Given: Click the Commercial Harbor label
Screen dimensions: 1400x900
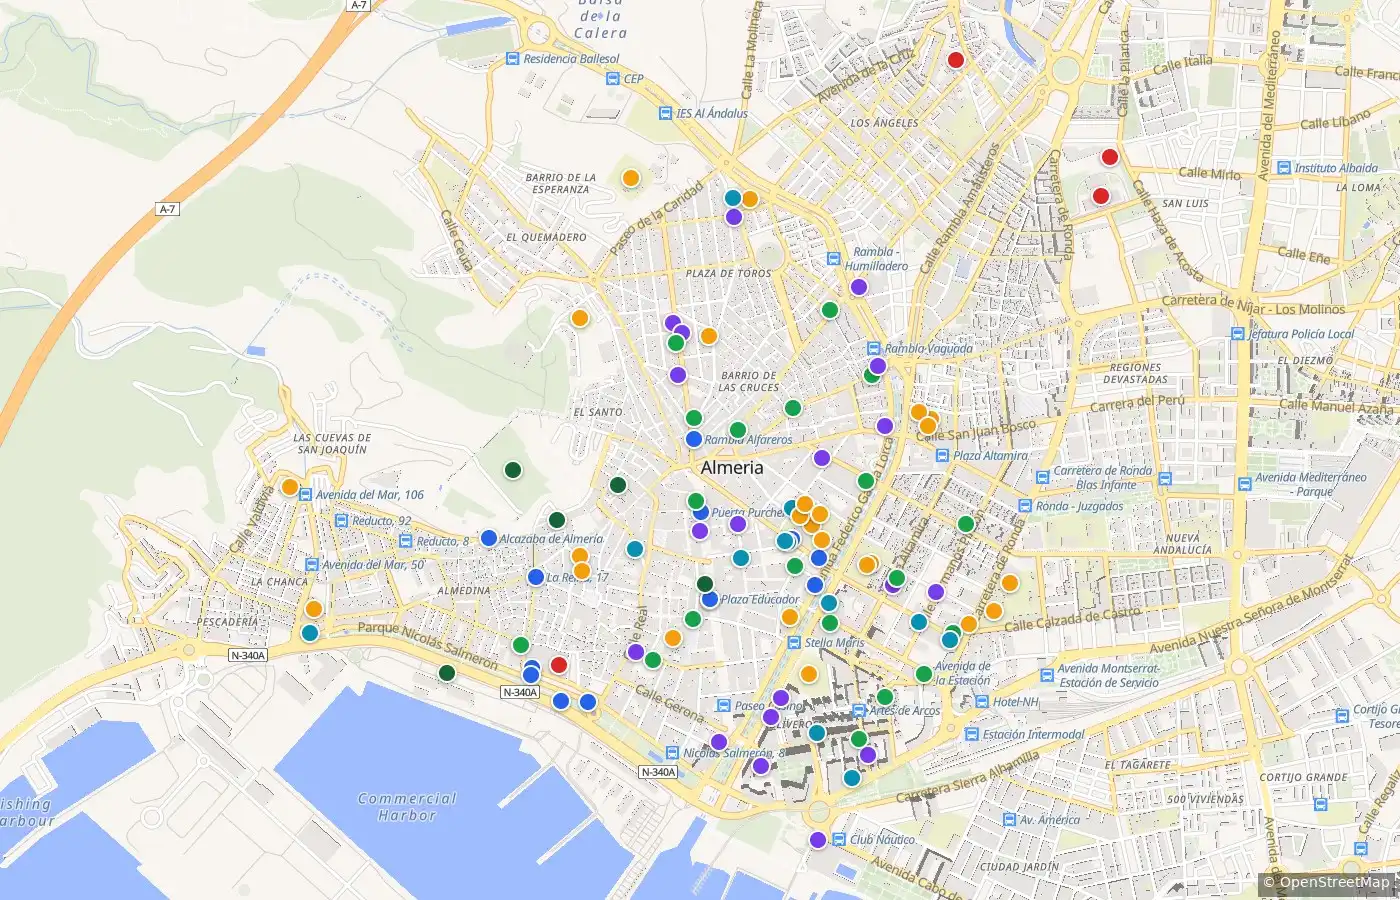Looking at the screenshot, I should 407,807.
